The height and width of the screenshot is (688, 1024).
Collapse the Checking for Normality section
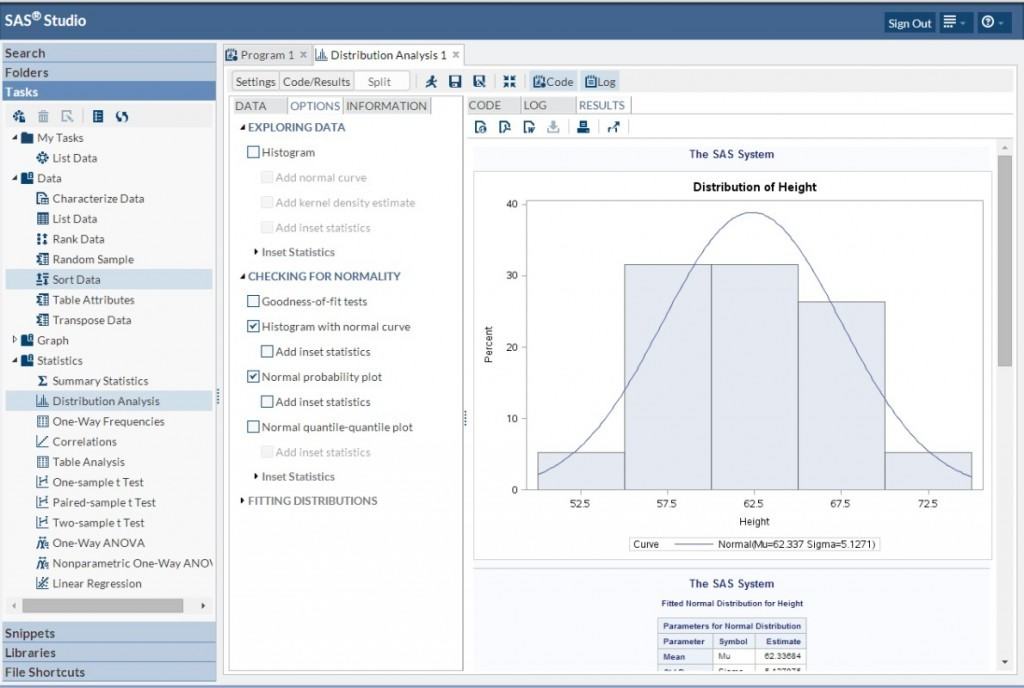point(241,276)
